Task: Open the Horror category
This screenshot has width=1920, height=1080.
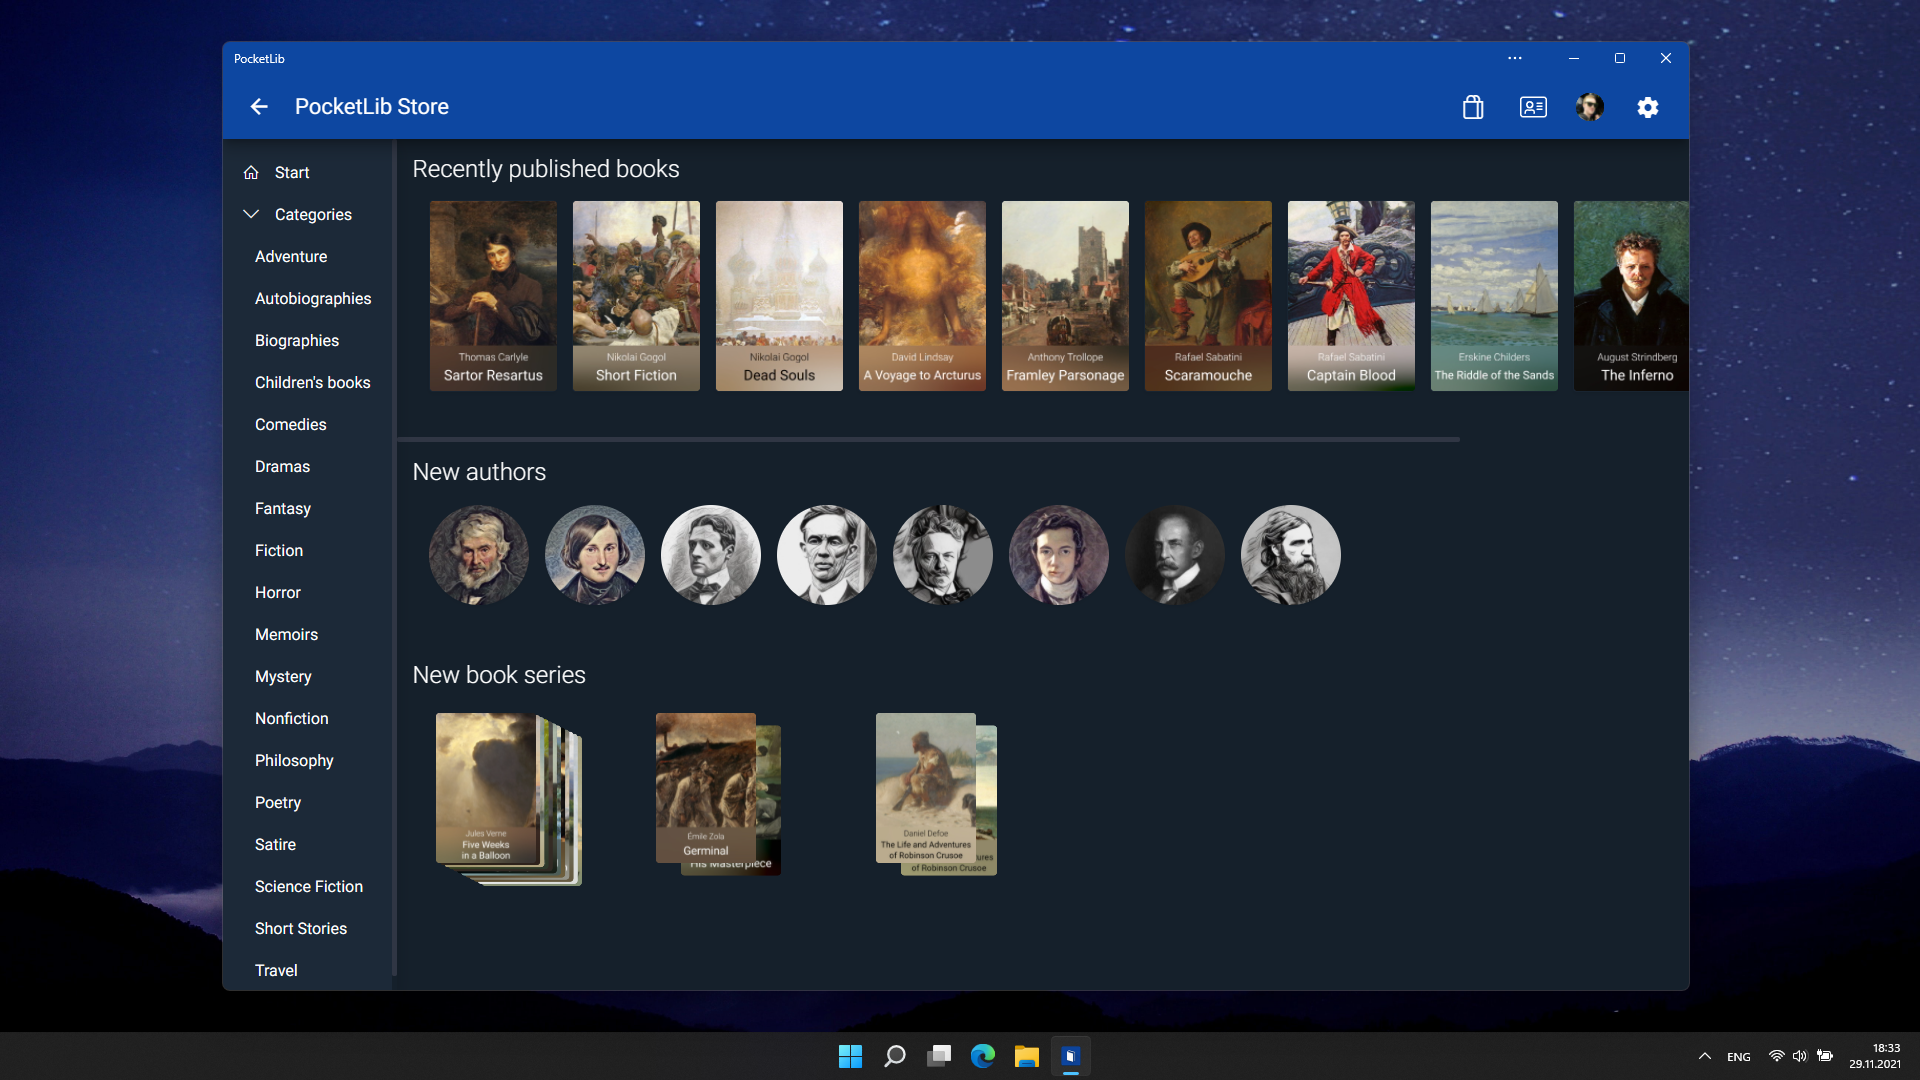Action: pyautogui.click(x=277, y=592)
